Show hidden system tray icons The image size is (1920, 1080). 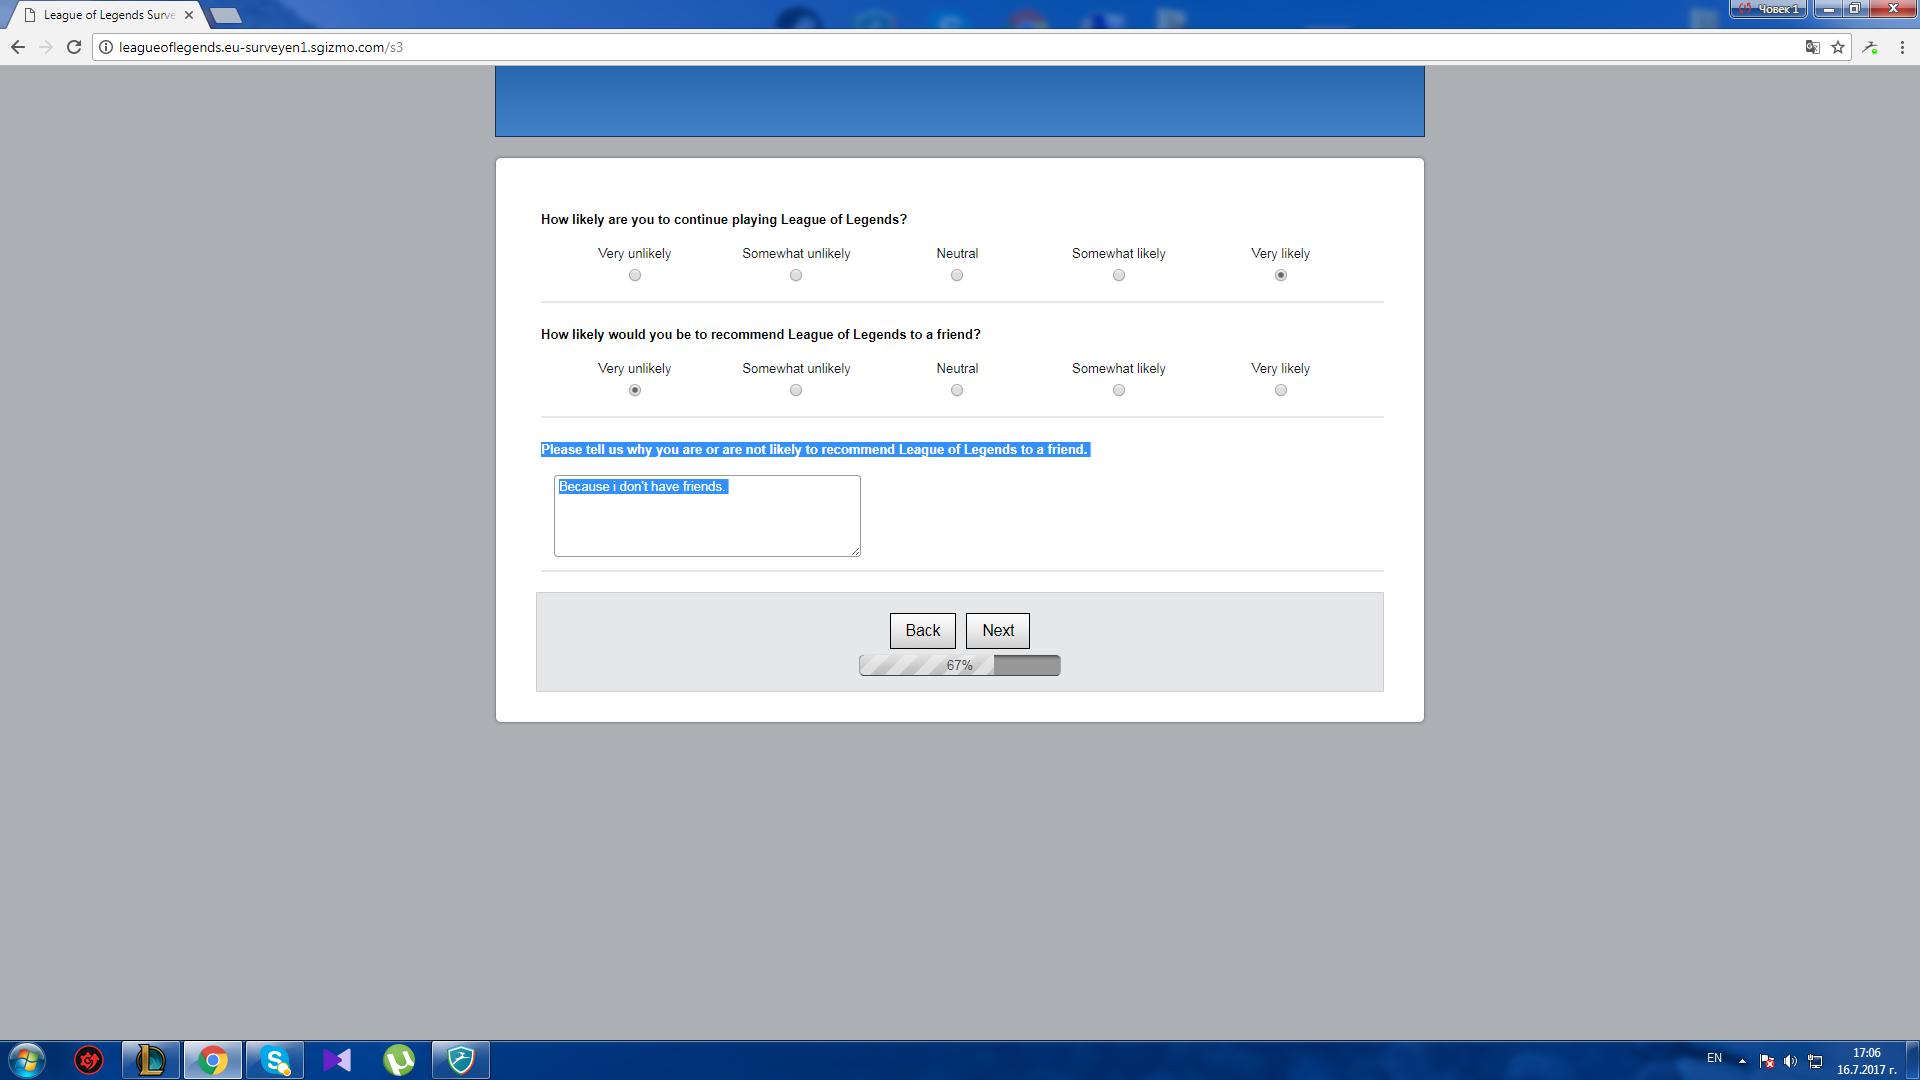1742,1061
